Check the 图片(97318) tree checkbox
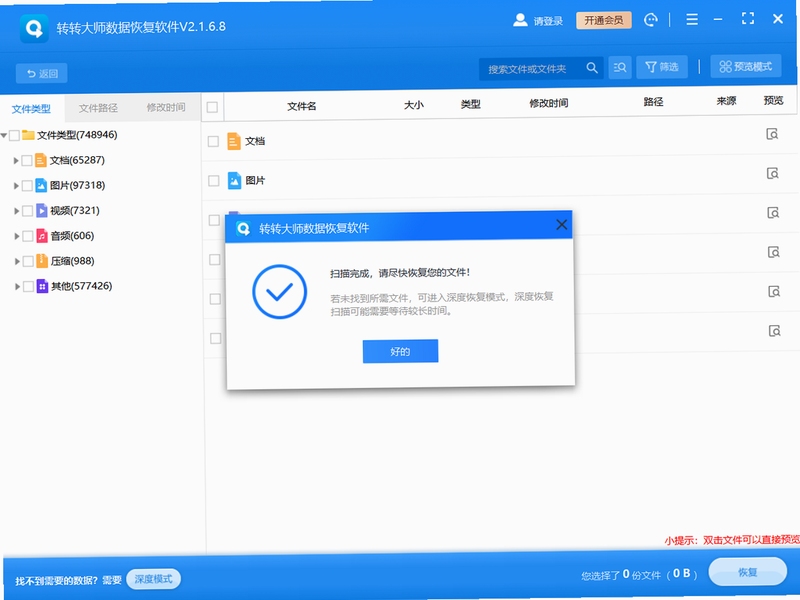The width and height of the screenshot is (800, 600). pyautogui.click(x=28, y=186)
